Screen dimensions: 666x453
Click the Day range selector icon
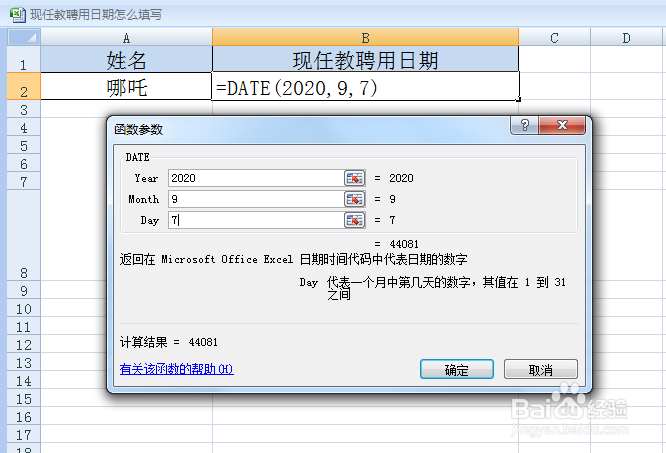point(354,220)
